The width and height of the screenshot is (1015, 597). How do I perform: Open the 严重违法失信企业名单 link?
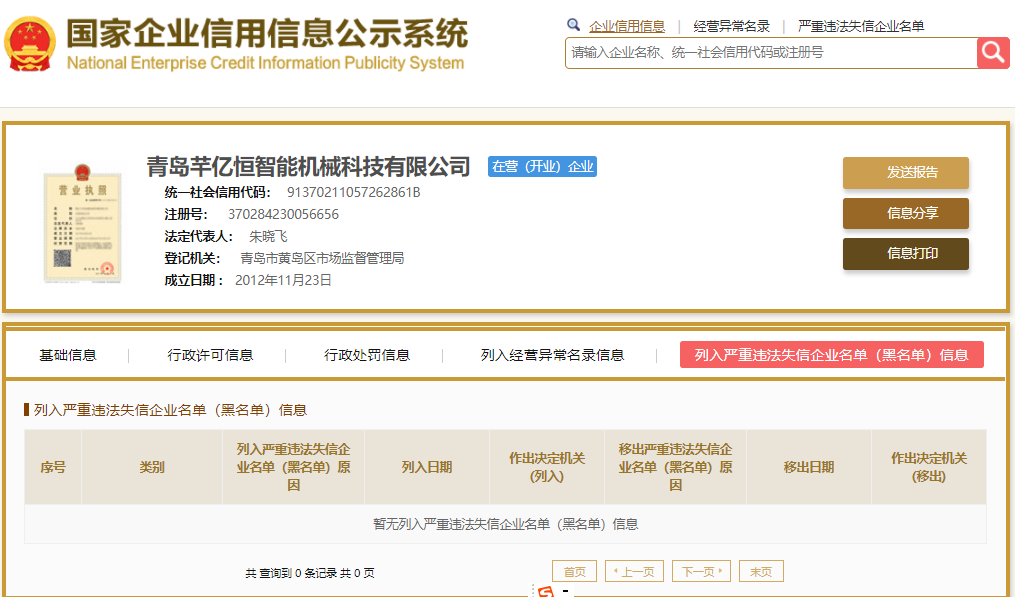click(861, 26)
